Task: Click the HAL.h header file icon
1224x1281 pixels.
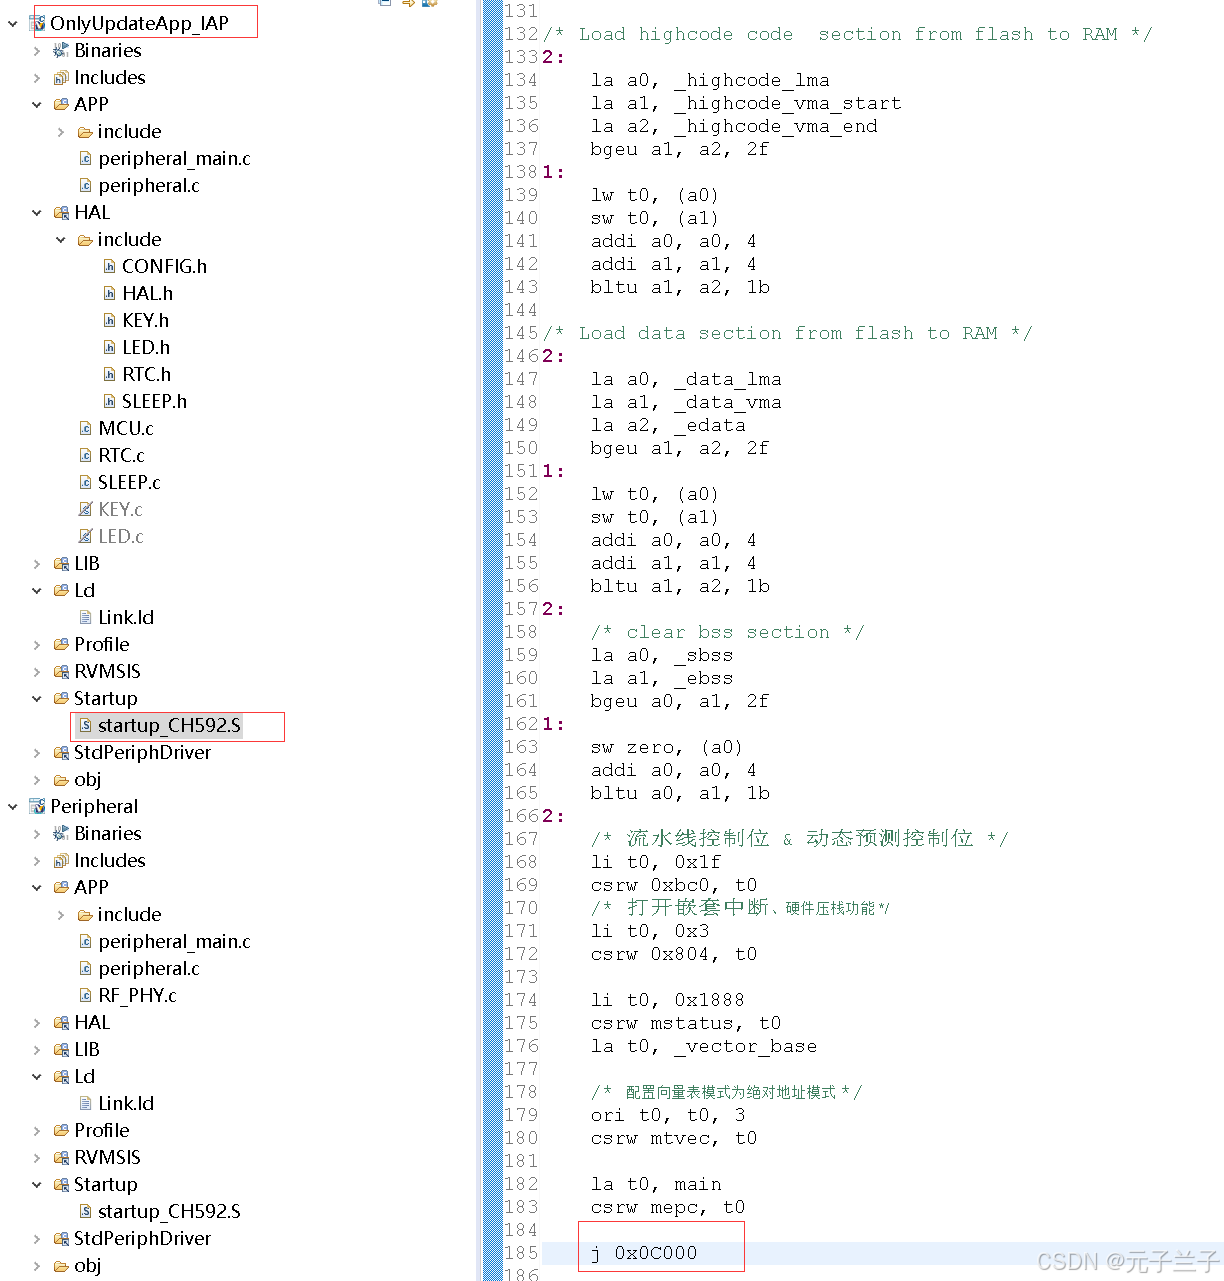Action: [110, 293]
